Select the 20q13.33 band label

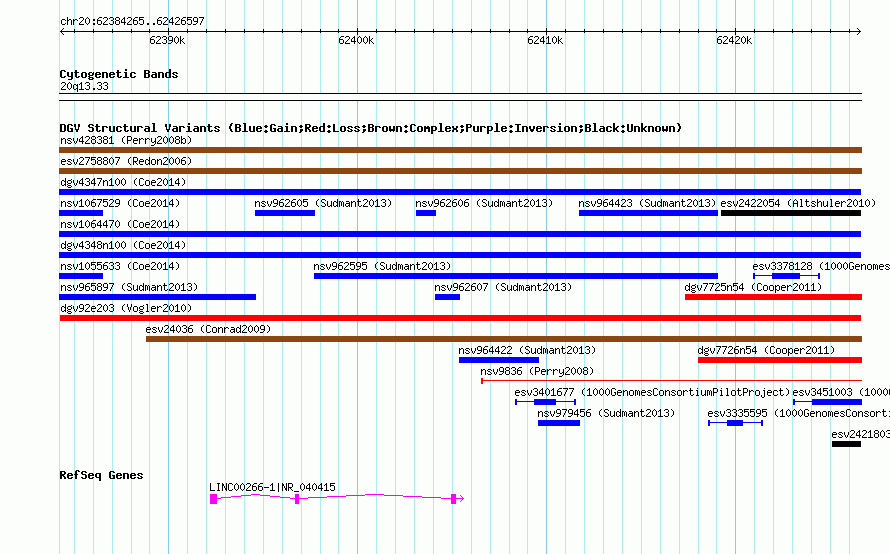click(x=84, y=86)
